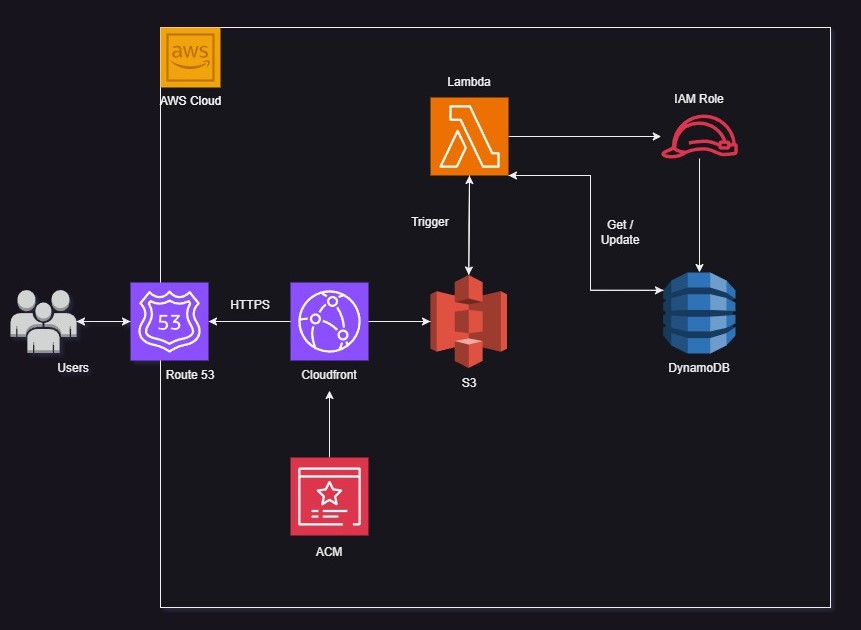Click the Users group icon

43,321
